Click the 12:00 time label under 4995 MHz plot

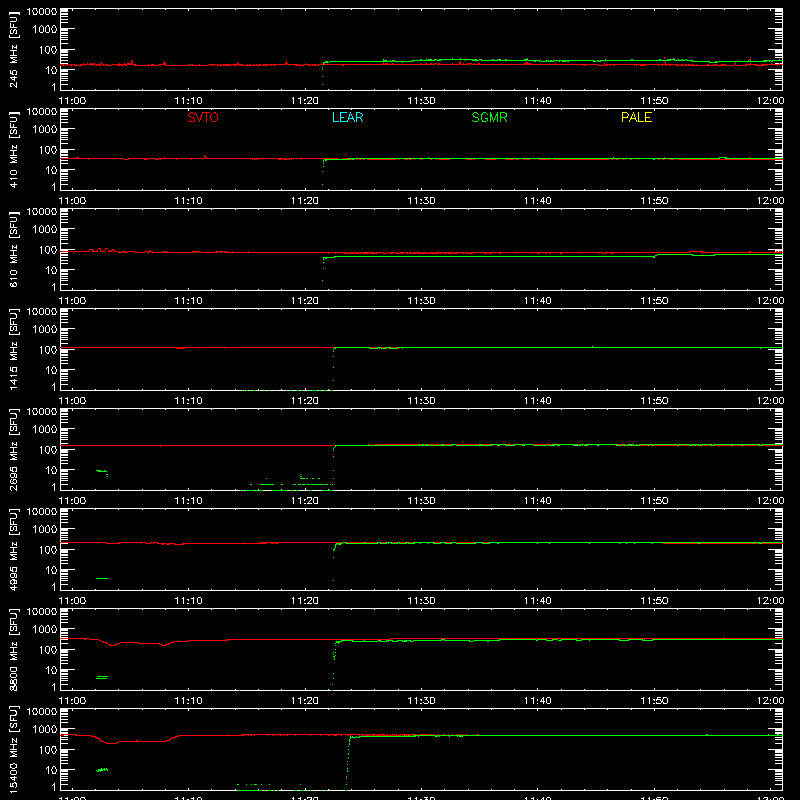pyautogui.click(x=770, y=601)
